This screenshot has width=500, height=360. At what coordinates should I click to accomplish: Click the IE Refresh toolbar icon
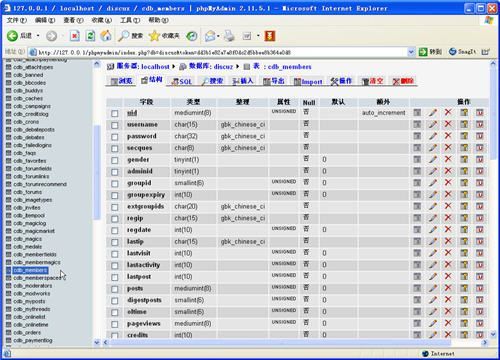[x=90, y=36]
